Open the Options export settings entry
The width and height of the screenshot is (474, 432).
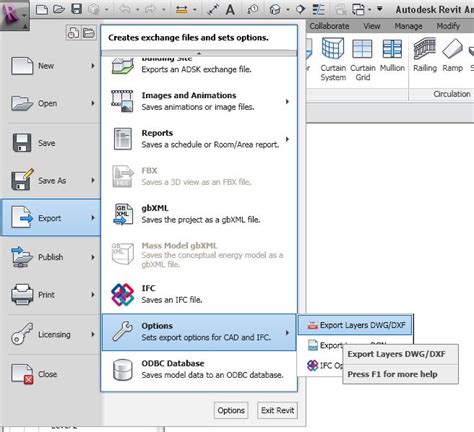pos(199,332)
